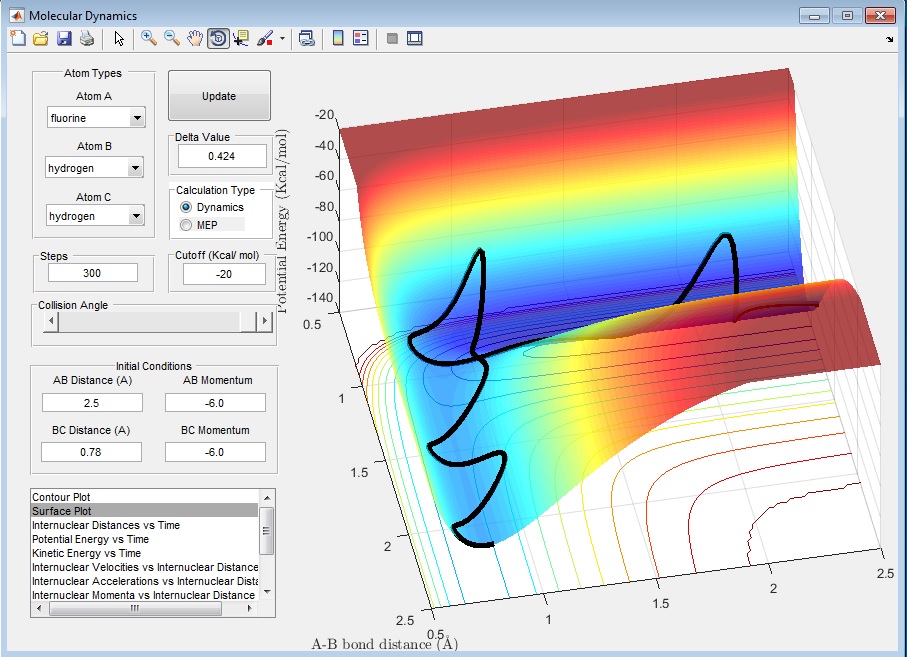Select the MEP calculation type
907x657 pixels.
tap(186, 225)
